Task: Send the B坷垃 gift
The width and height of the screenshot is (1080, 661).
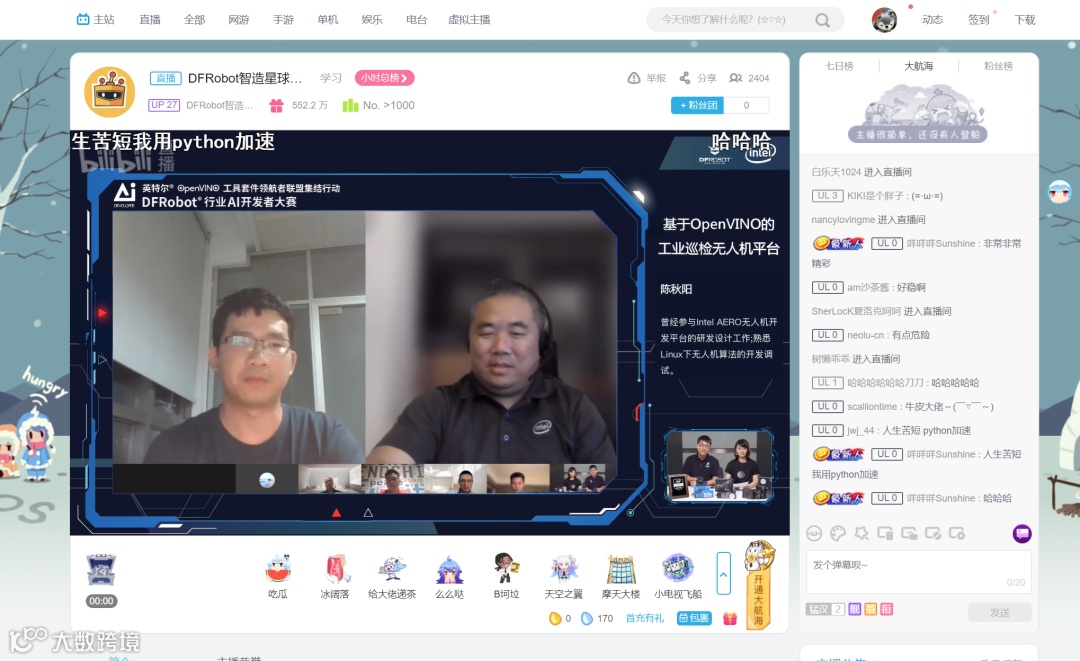Action: (x=506, y=576)
